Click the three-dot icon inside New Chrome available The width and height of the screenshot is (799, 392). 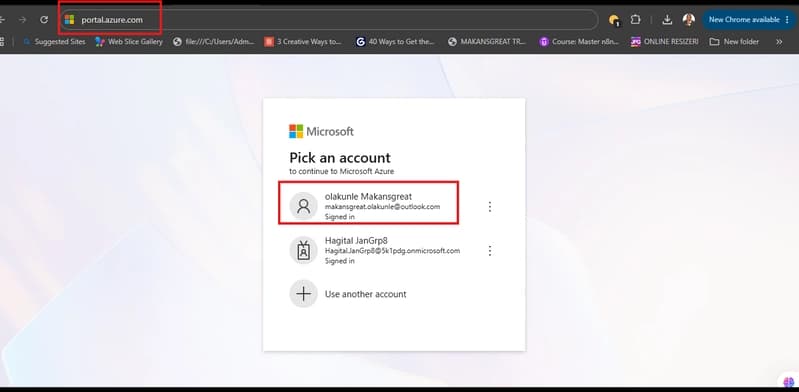pos(787,20)
